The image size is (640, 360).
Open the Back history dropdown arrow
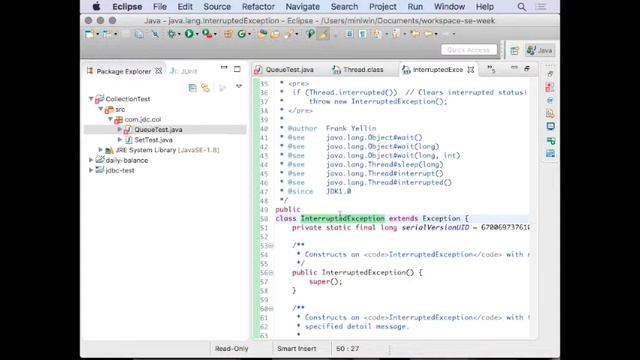436,34
